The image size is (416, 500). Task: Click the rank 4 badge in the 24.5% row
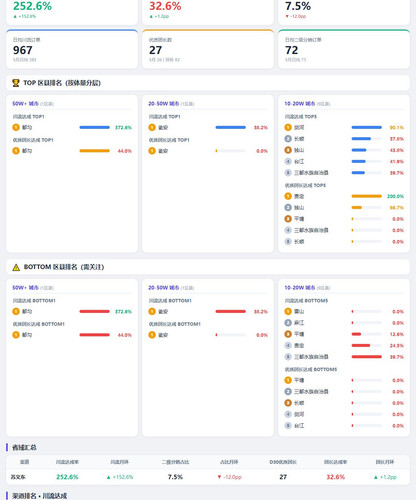[x=288, y=345]
